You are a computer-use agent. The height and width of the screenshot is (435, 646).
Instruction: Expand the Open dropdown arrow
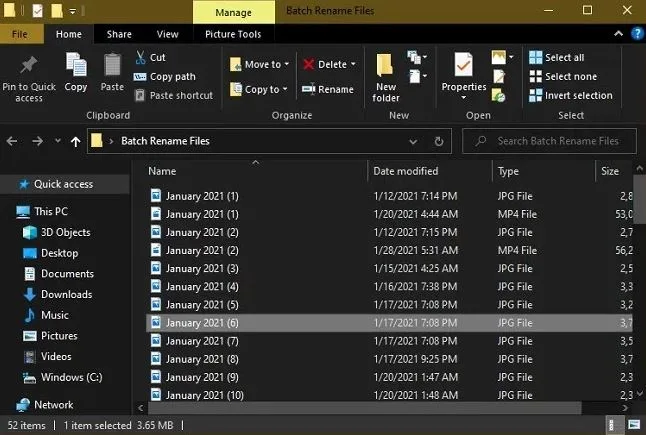(x=511, y=57)
